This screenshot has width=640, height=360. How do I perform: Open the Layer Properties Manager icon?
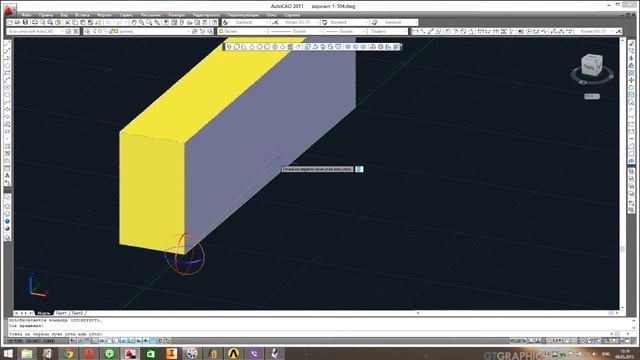[x=87, y=31]
